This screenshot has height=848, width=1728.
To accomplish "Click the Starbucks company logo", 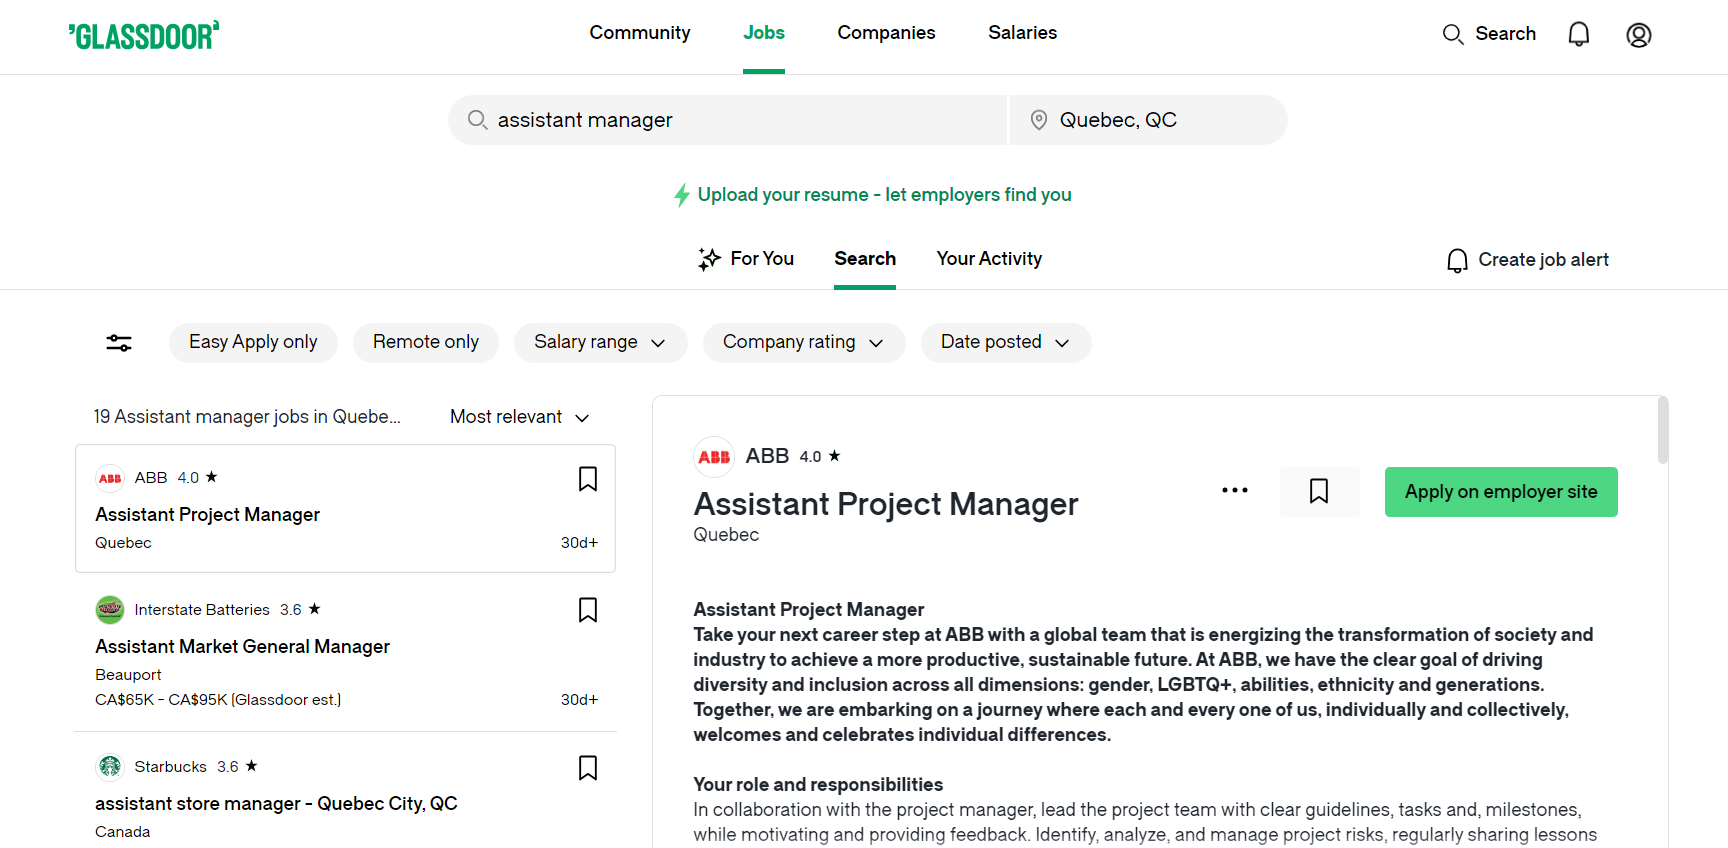I will 110,766.
